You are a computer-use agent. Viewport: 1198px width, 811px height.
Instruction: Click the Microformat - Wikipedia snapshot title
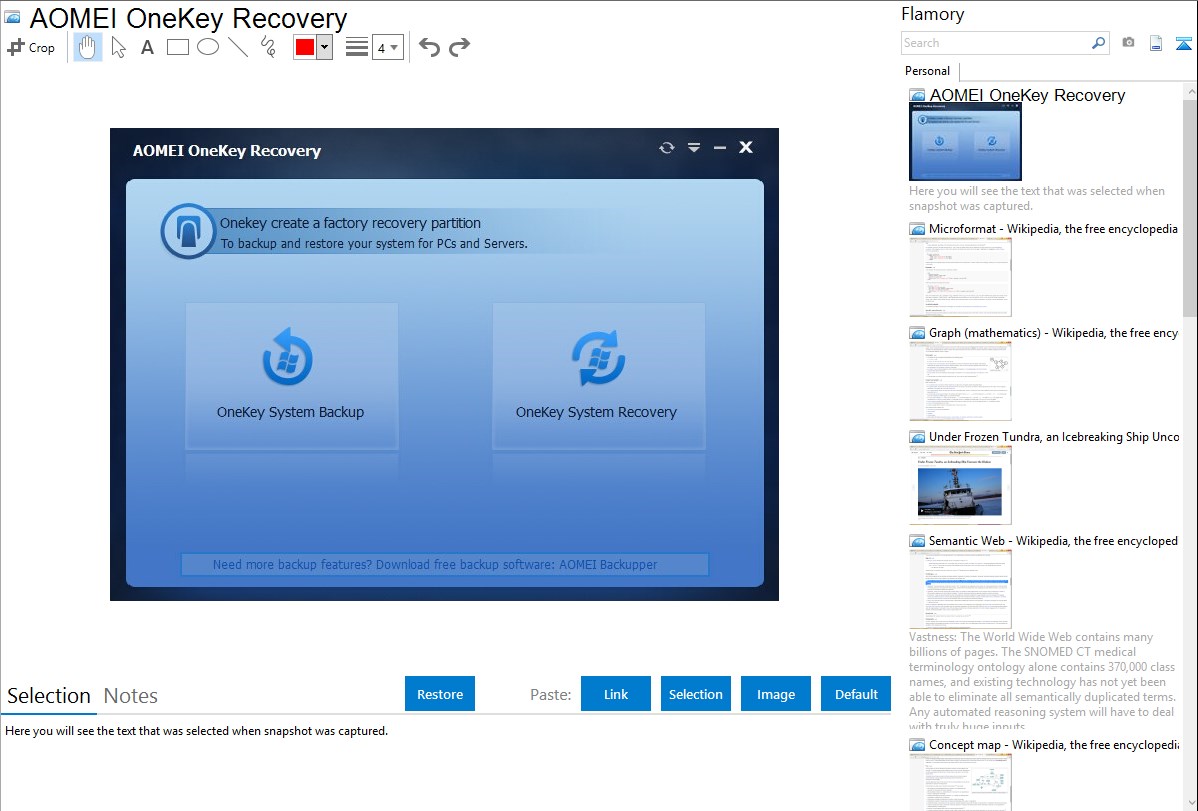coord(1053,229)
